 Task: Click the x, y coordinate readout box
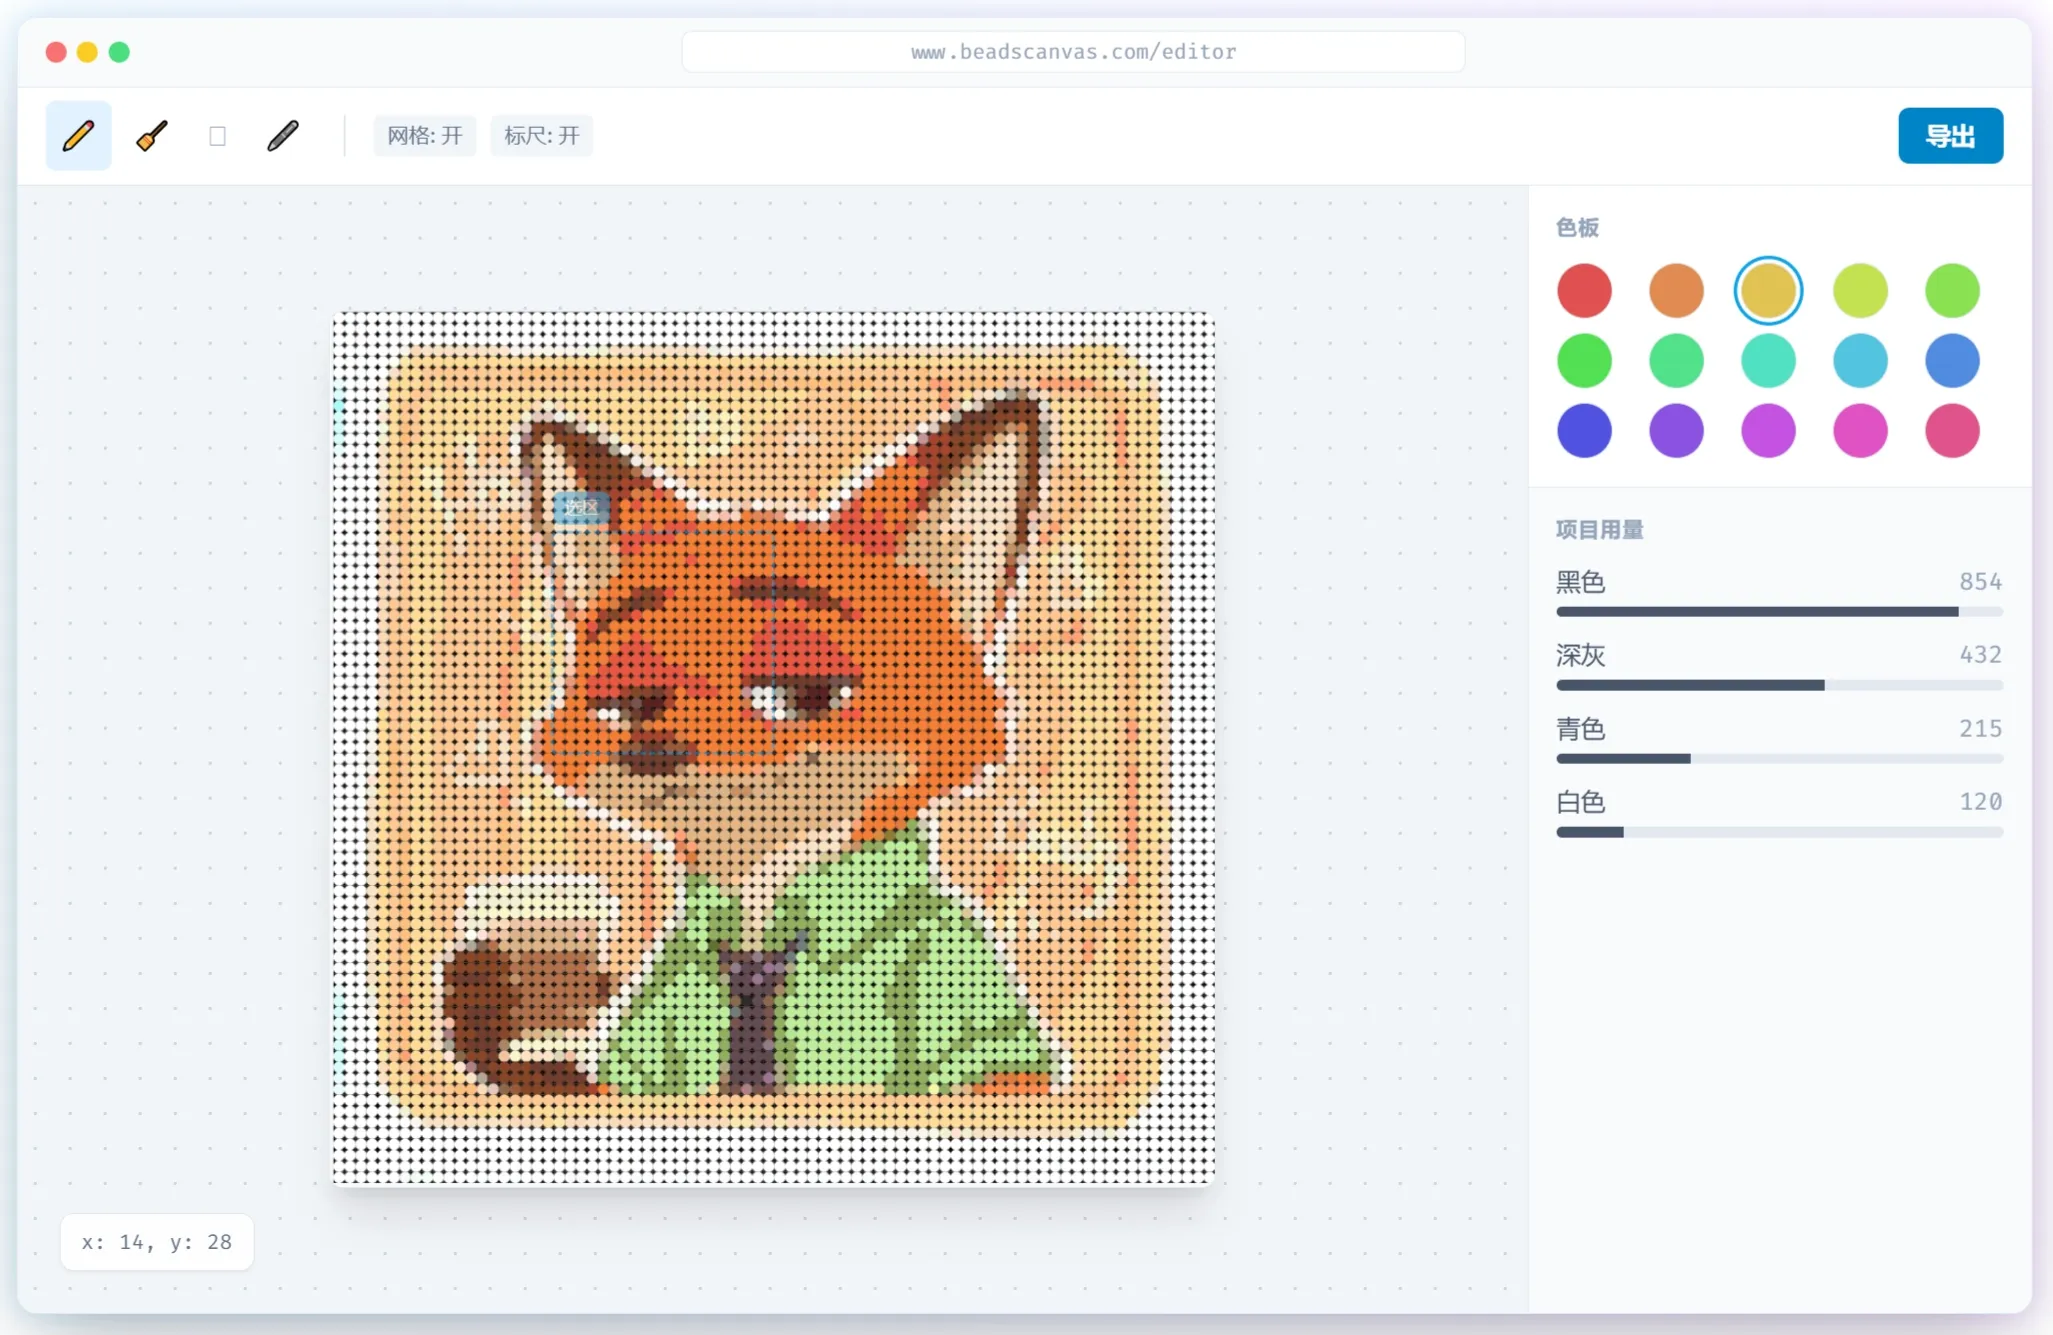(x=157, y=1242)
